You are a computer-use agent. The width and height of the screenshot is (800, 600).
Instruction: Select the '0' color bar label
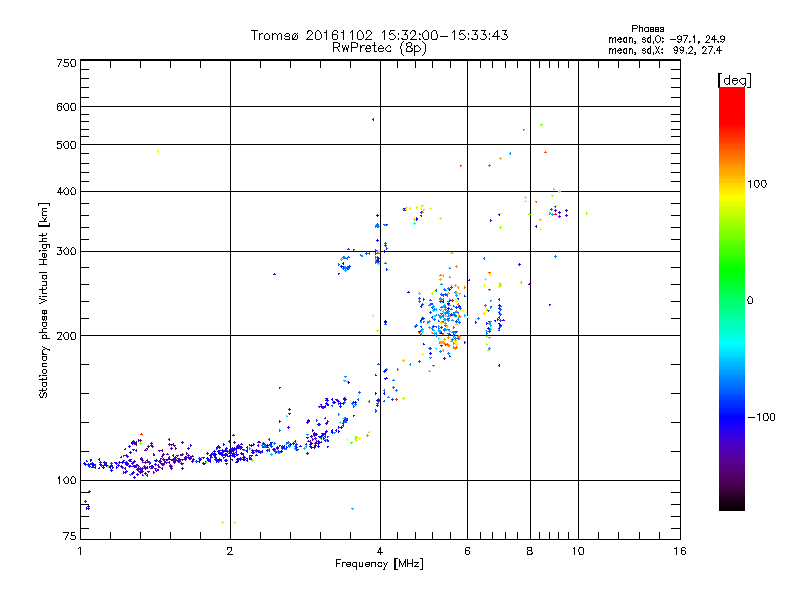pyautogui.click(x=749, y=301)
